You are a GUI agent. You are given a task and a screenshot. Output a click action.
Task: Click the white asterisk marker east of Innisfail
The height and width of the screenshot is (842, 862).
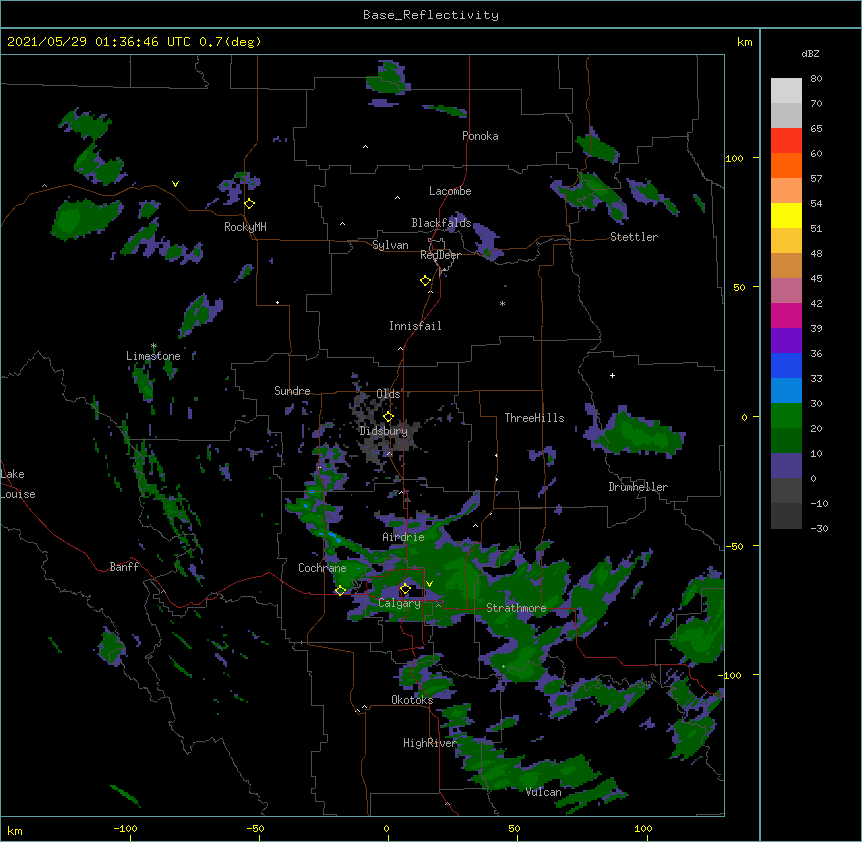tap(502, 304)
